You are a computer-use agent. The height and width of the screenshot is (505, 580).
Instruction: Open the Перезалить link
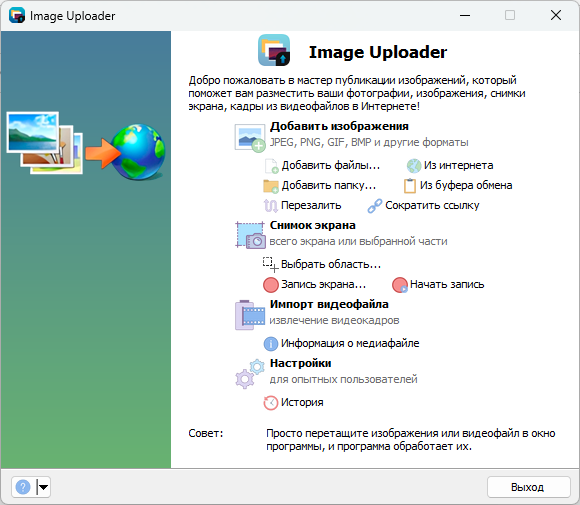coord(311,205)
